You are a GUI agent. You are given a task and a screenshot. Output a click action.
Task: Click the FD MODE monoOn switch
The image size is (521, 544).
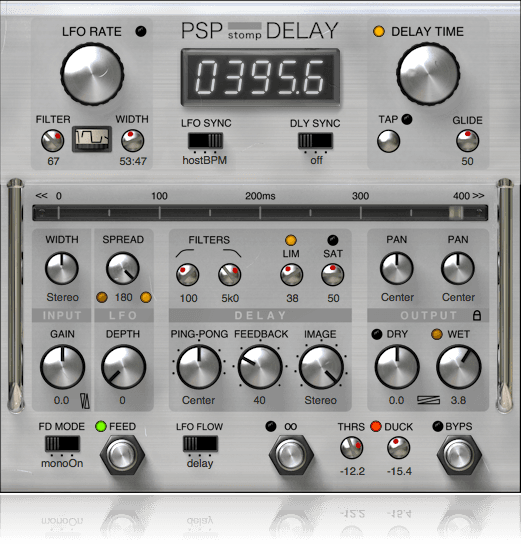62,444
